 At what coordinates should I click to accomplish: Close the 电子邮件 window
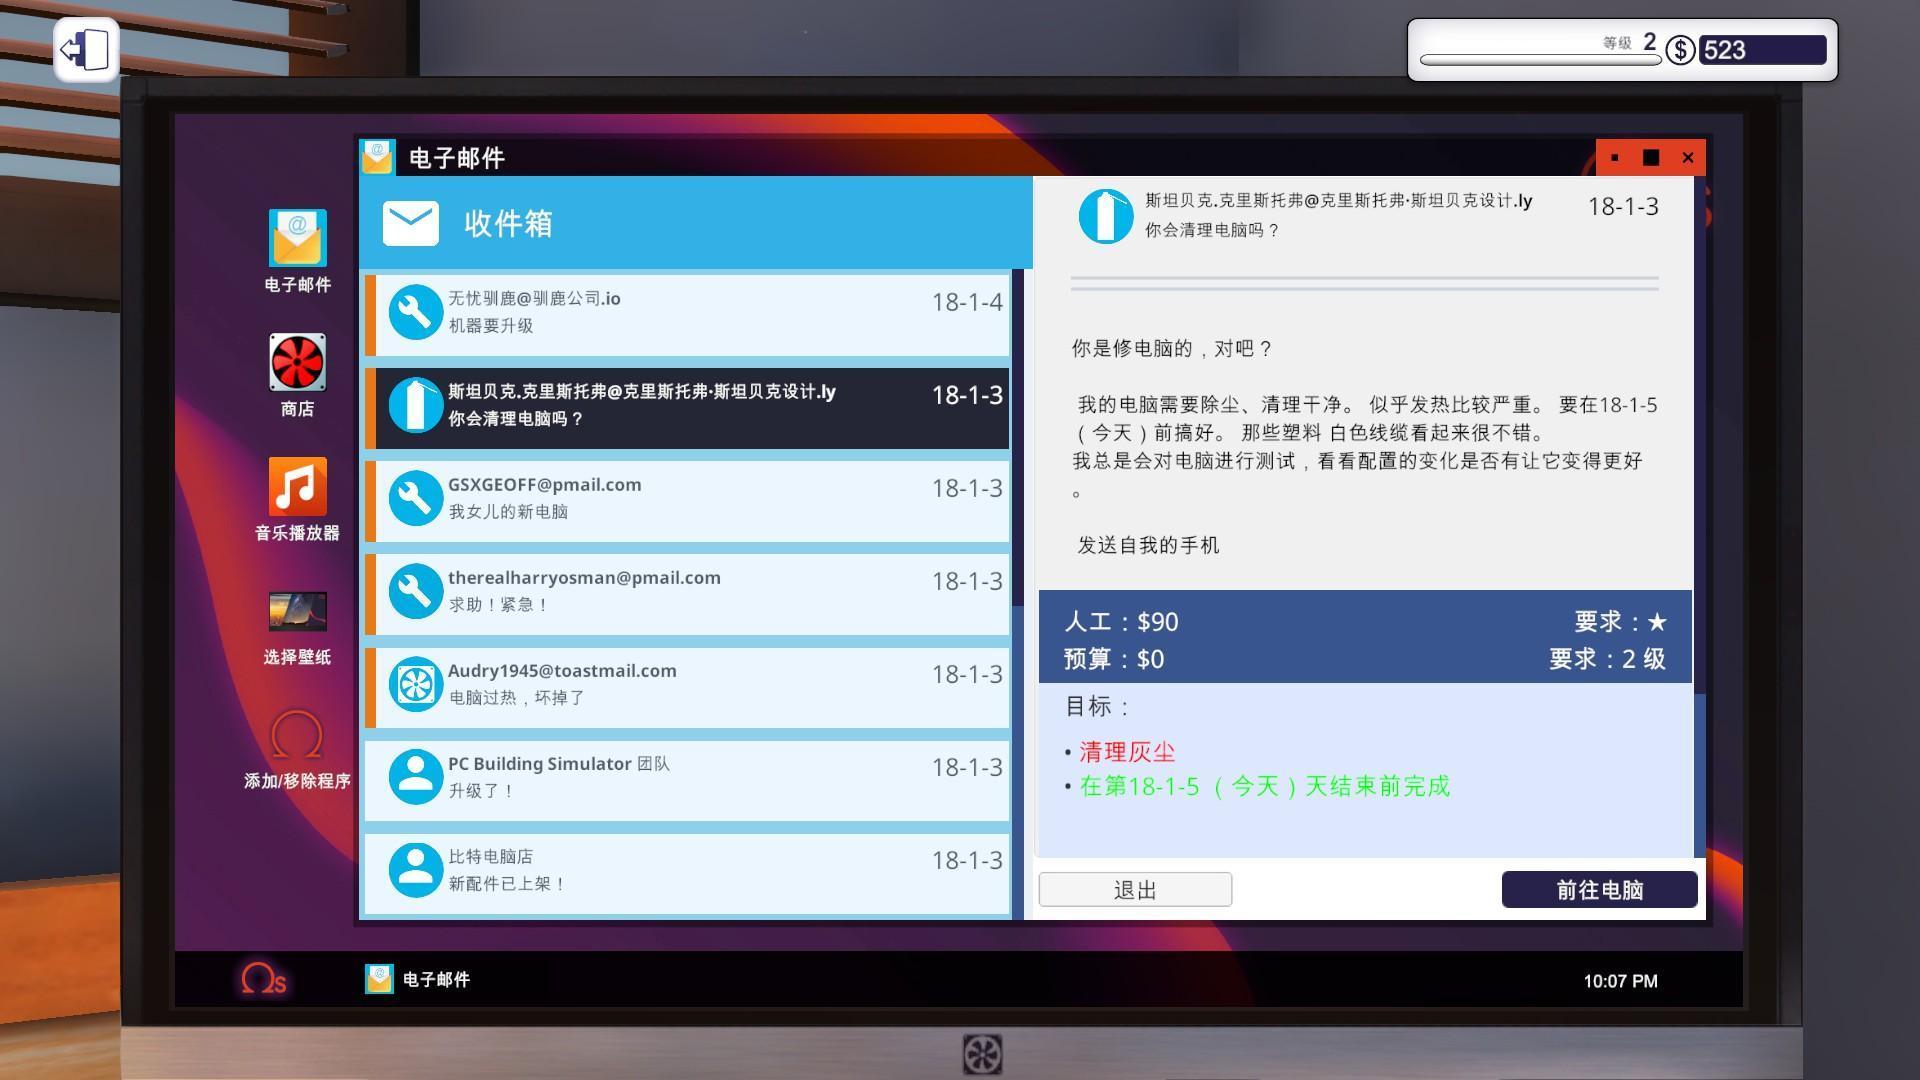1688,158
